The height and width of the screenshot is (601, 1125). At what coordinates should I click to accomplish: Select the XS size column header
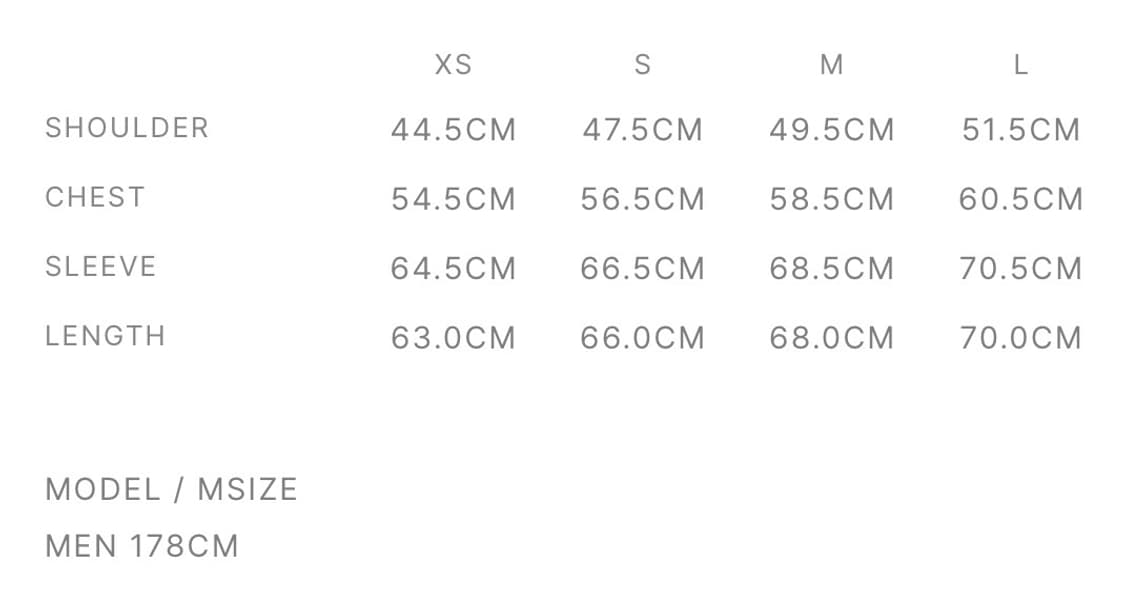[453, 66]
